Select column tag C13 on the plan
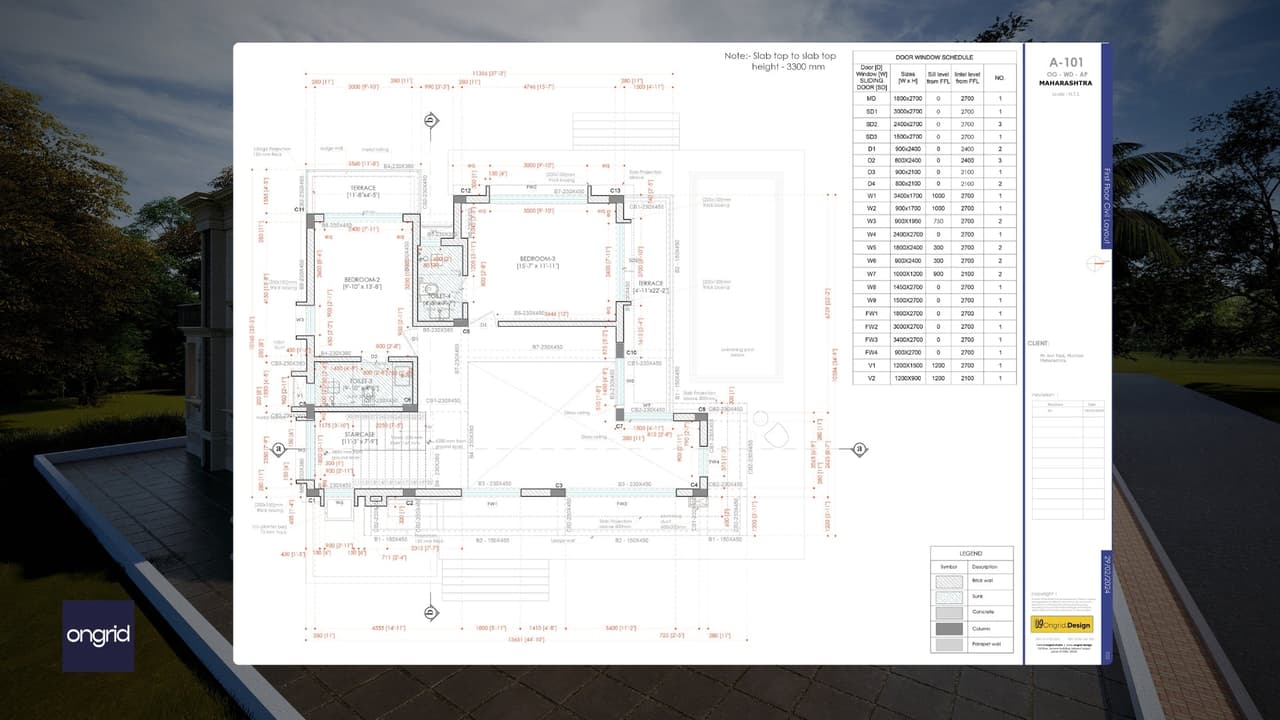1280x720 pixels. click(616, 190)
